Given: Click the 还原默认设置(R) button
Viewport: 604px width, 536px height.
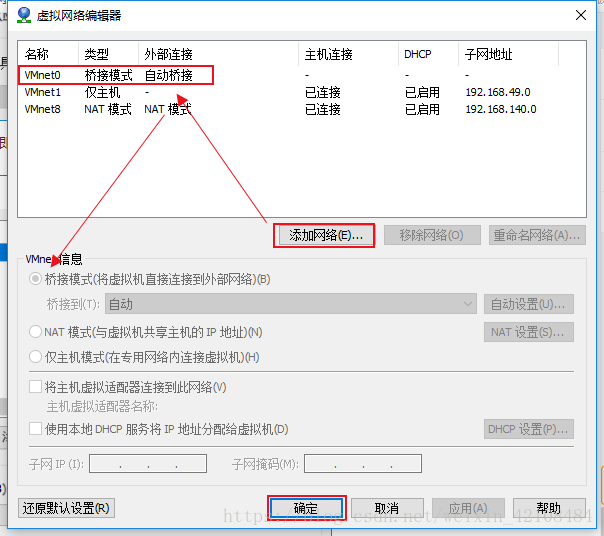Looking at the screenshot, I should [66, 508].
